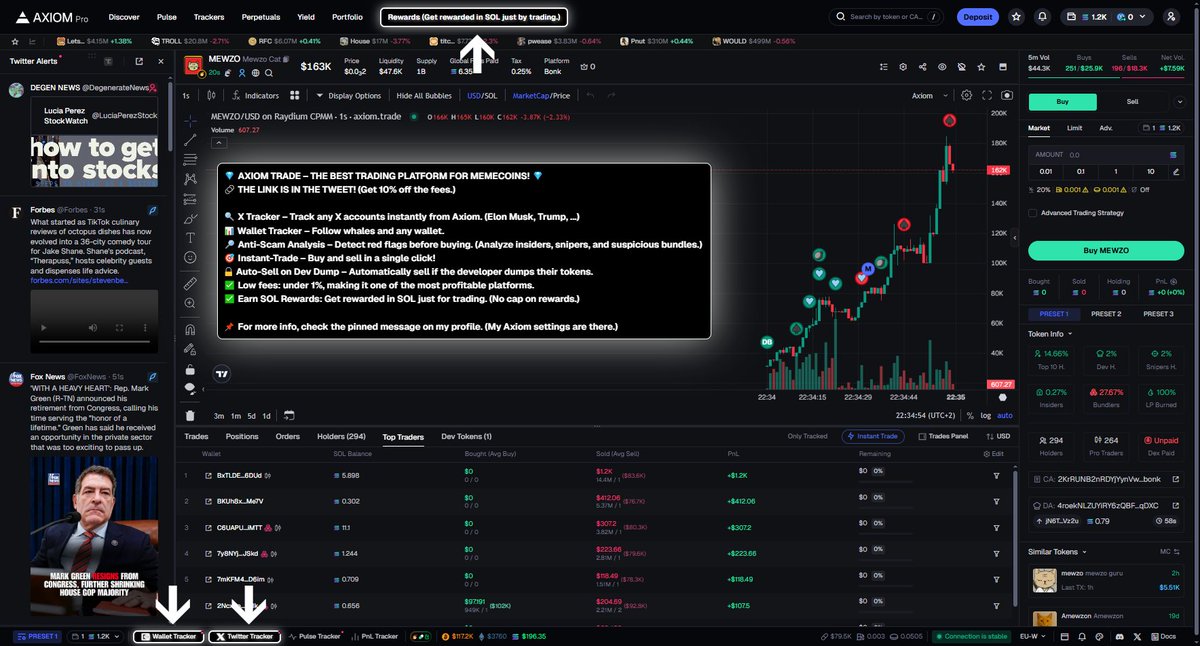The height and width of the screenshot is (646, 1200).
Task: Open the Wallet Tracker in bottom bar
Action: (x=169, y=636)
